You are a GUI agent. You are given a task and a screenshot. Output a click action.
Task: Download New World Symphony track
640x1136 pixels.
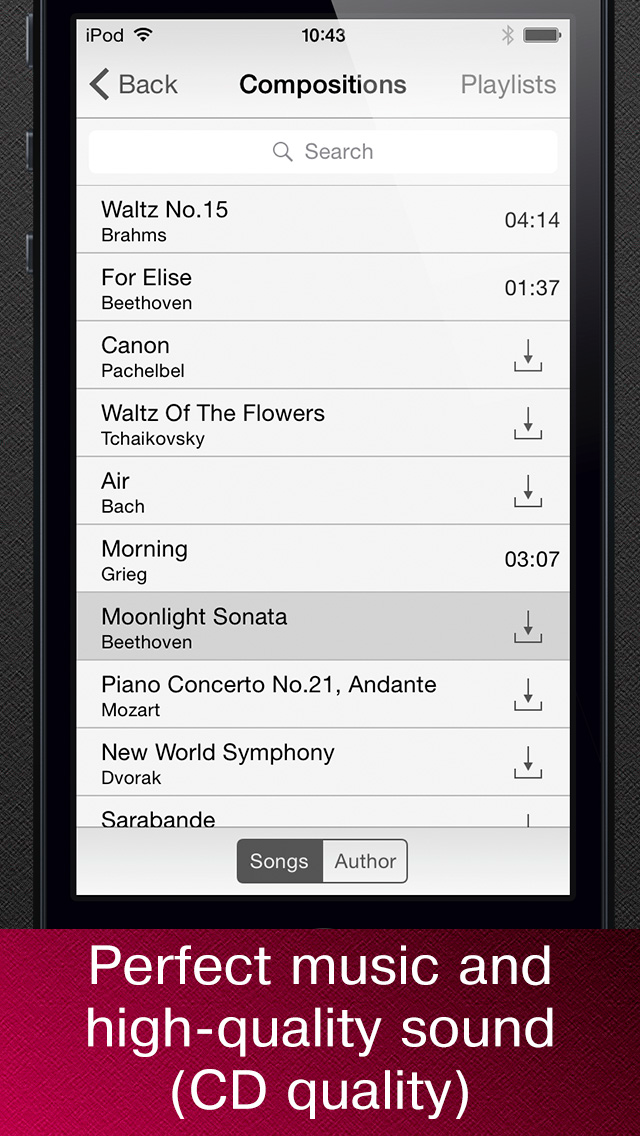coord(528,762)
